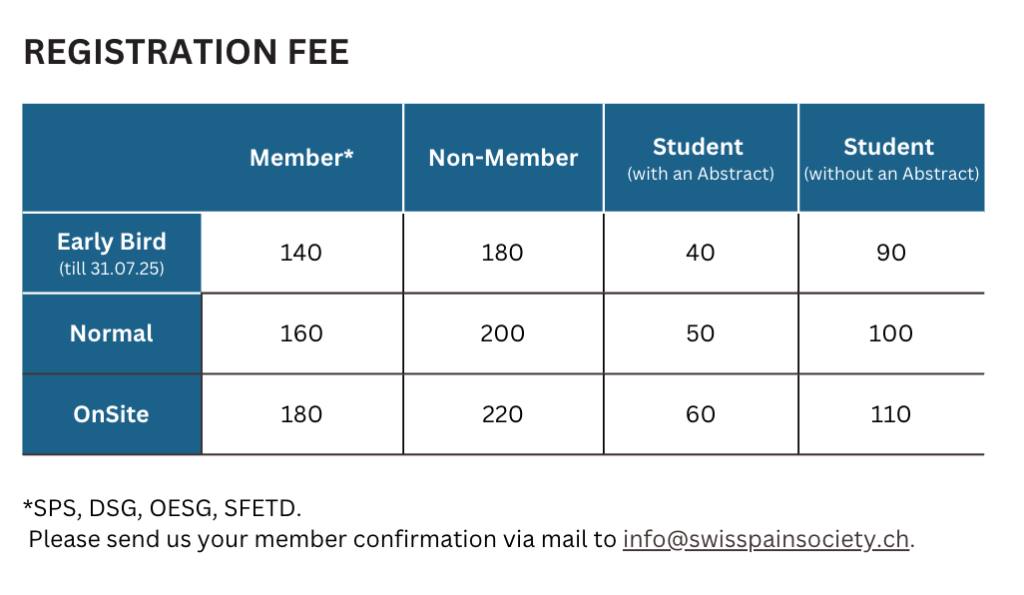Select the Normal Student fee 50
The width and height of the screenshot is (1024, 595).
pos(700,333)
